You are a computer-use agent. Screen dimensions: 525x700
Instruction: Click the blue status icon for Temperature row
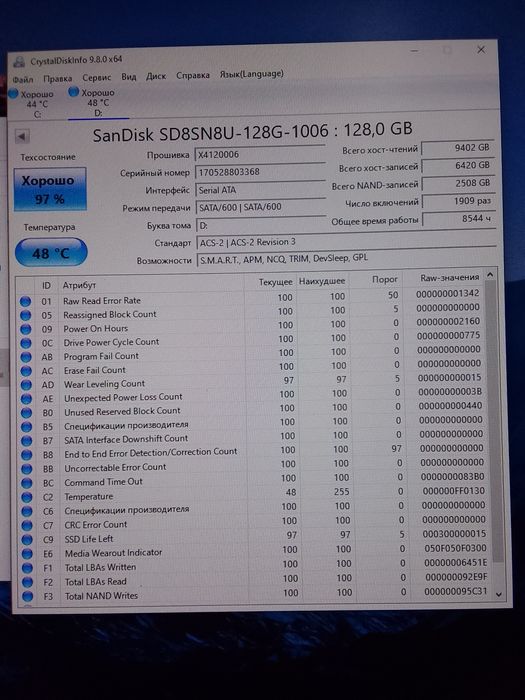[27, 497]
